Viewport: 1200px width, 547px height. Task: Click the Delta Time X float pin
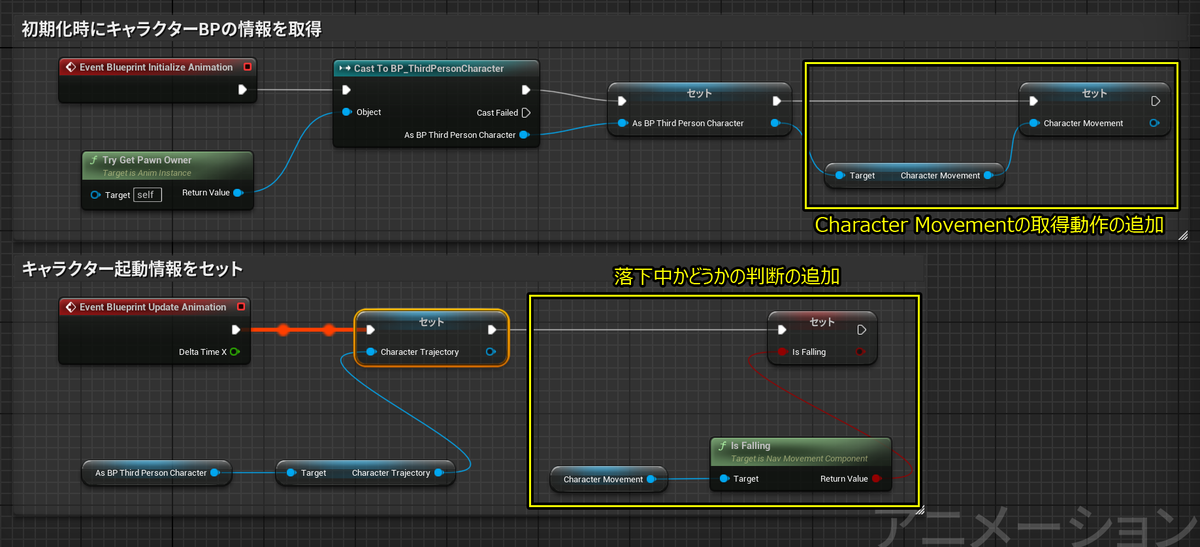(236, 352)
